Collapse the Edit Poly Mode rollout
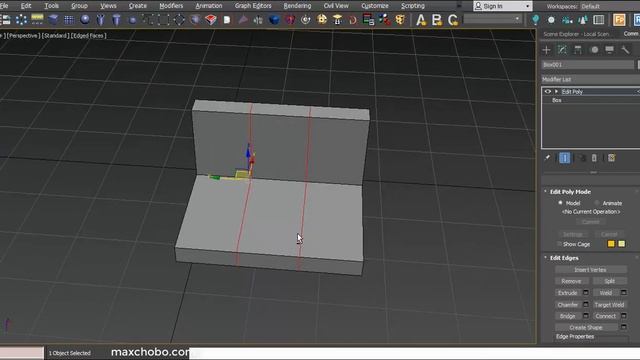640x360 pixels. 545,191
